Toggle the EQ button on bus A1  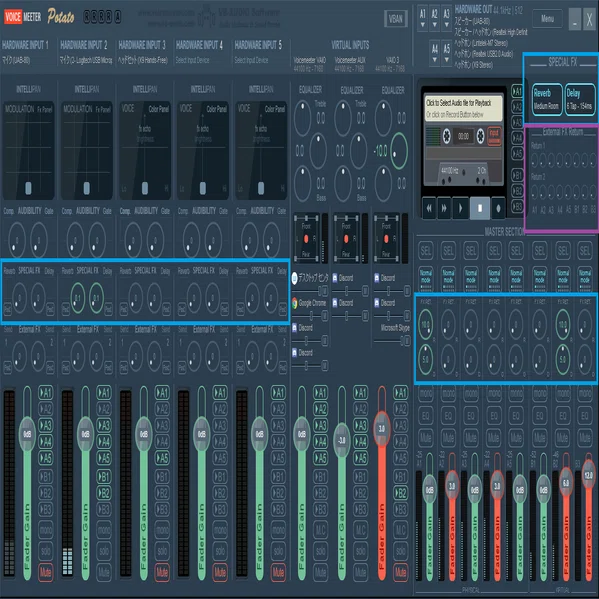click(426, 415)
